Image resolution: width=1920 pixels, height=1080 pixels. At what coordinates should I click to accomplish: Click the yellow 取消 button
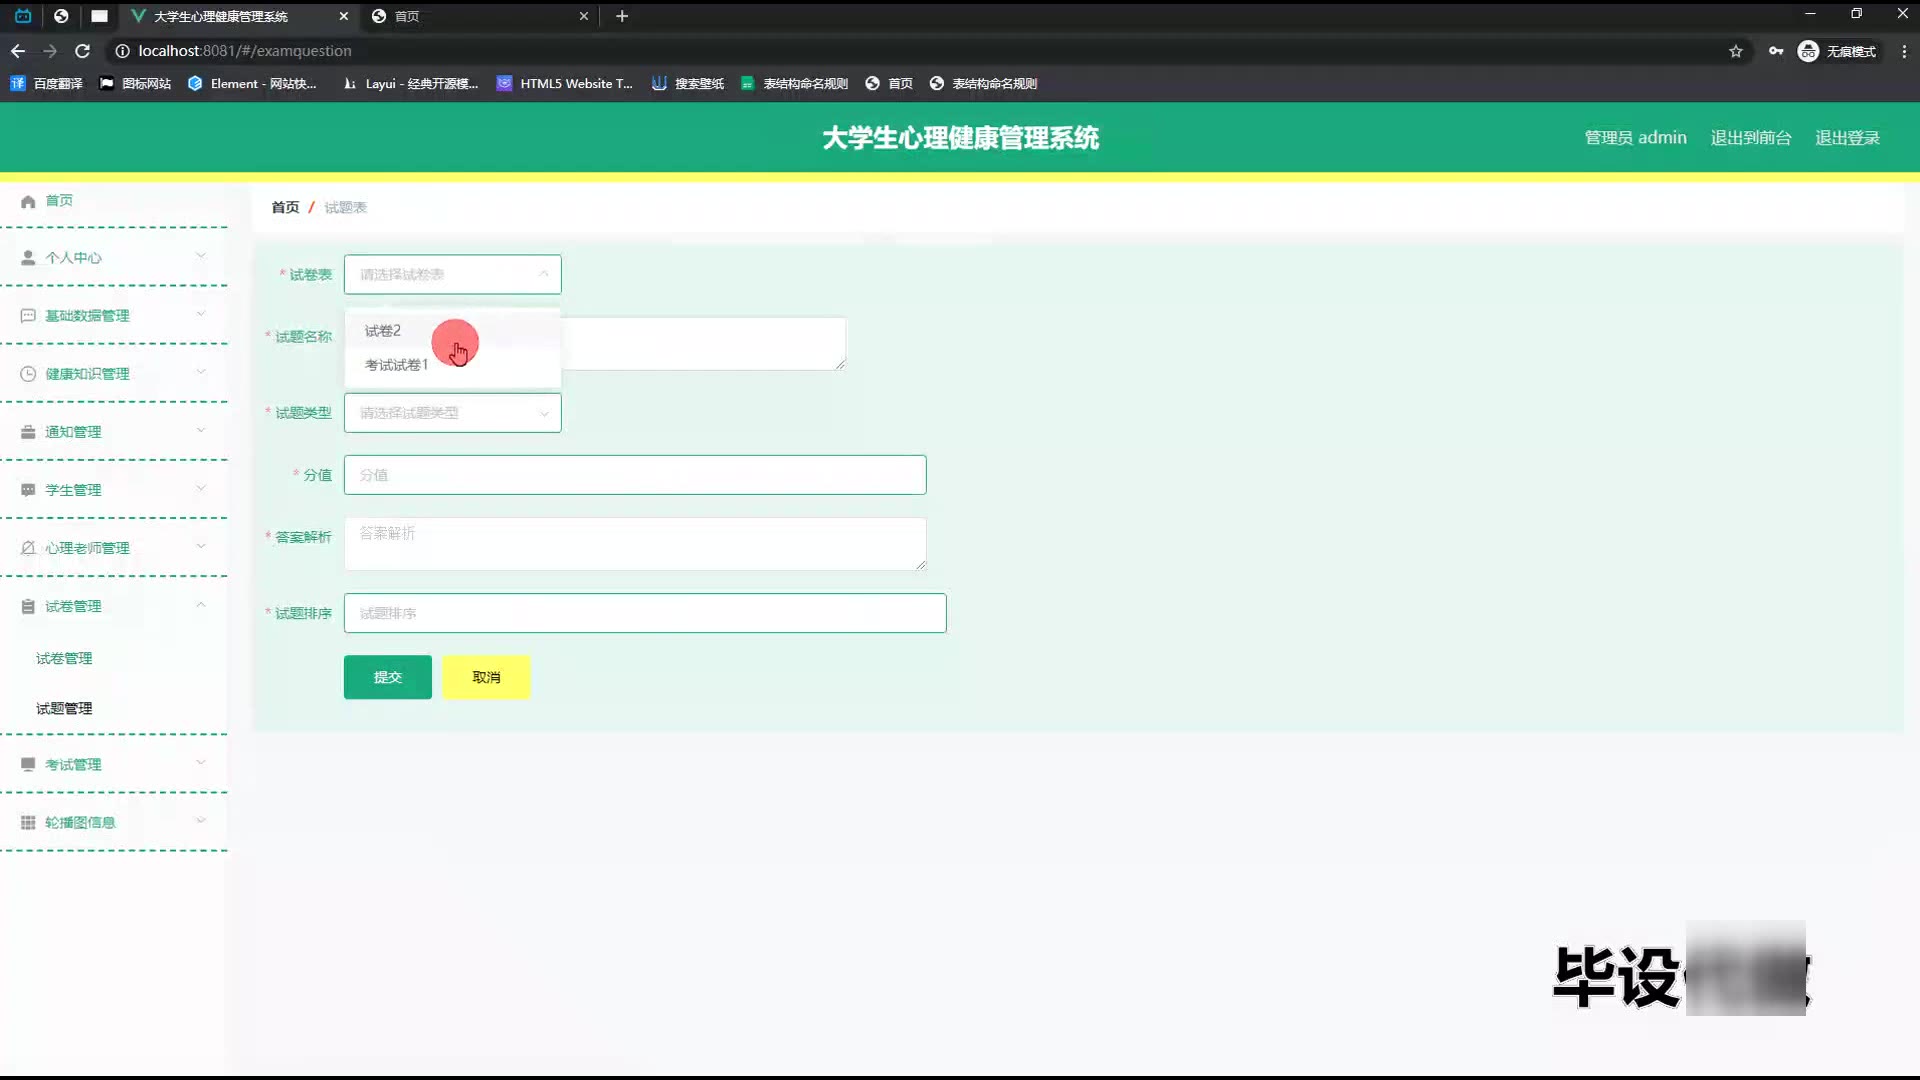pyautogui.click(x=486, y=677)
